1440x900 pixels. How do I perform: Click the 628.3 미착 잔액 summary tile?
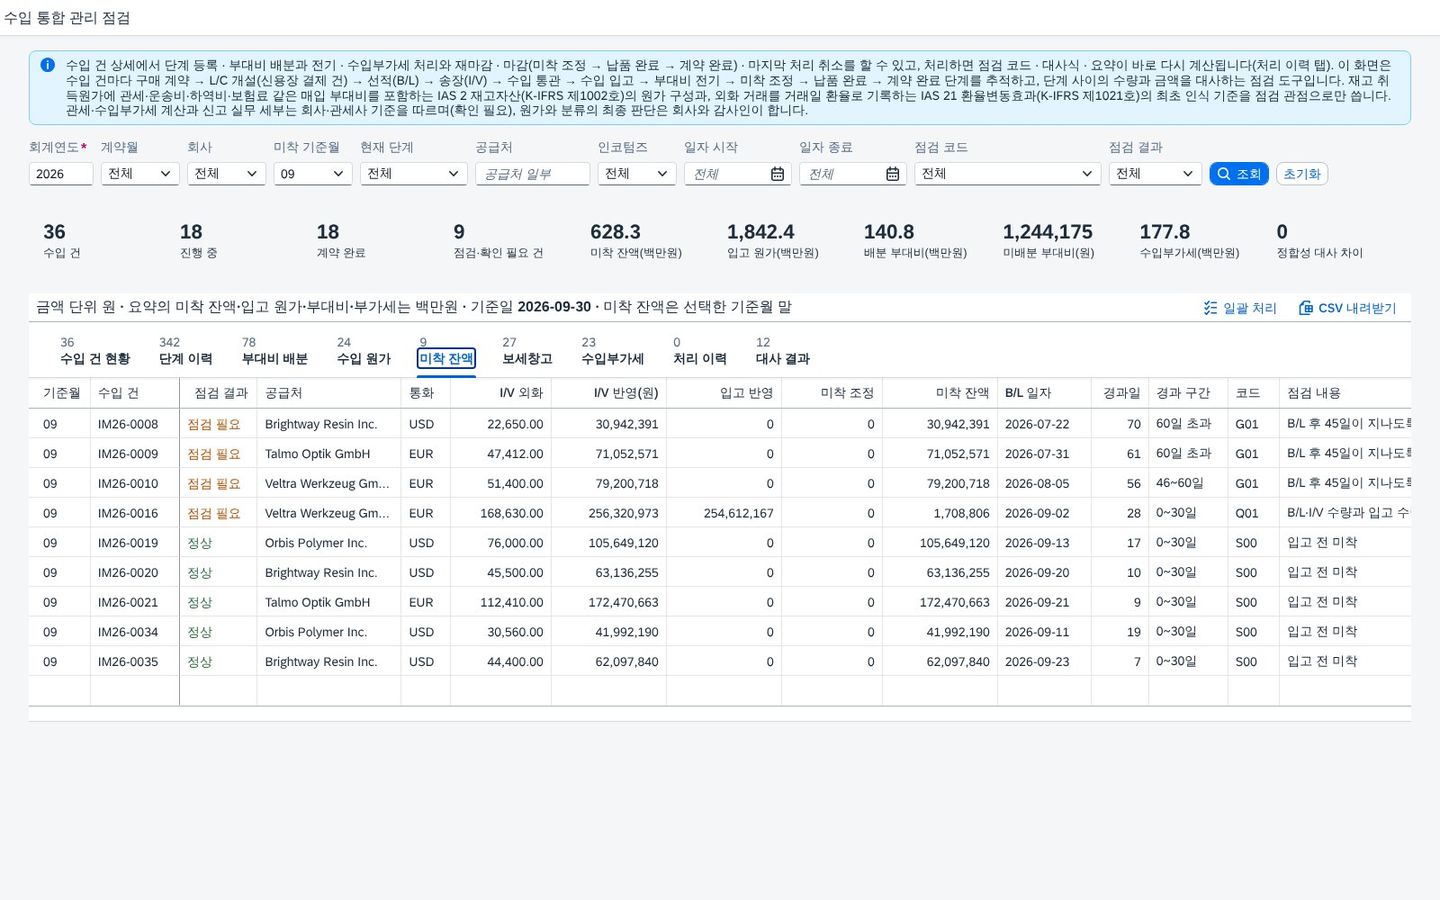pos(636,241)
